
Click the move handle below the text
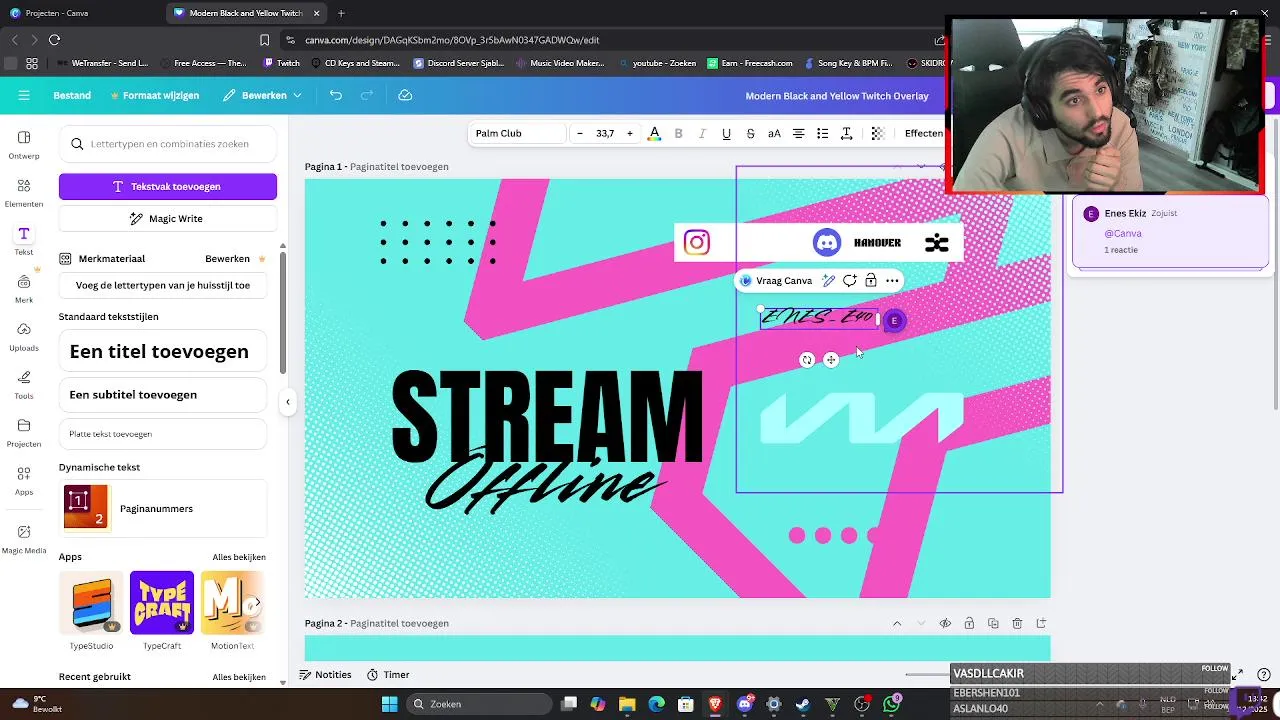tap(831, 360)
